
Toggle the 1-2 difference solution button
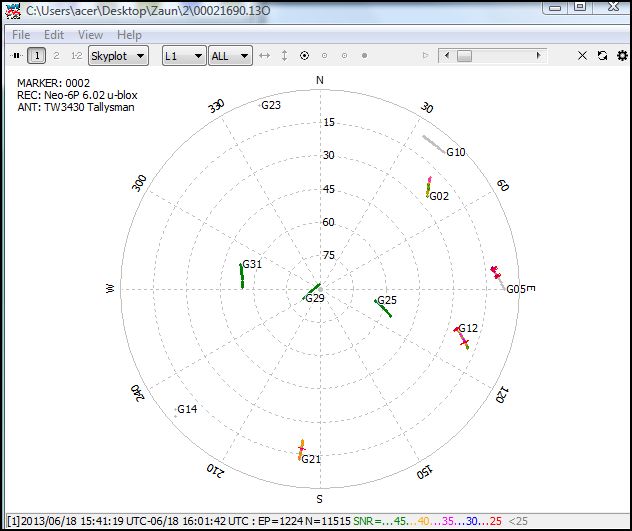[76, 56]
